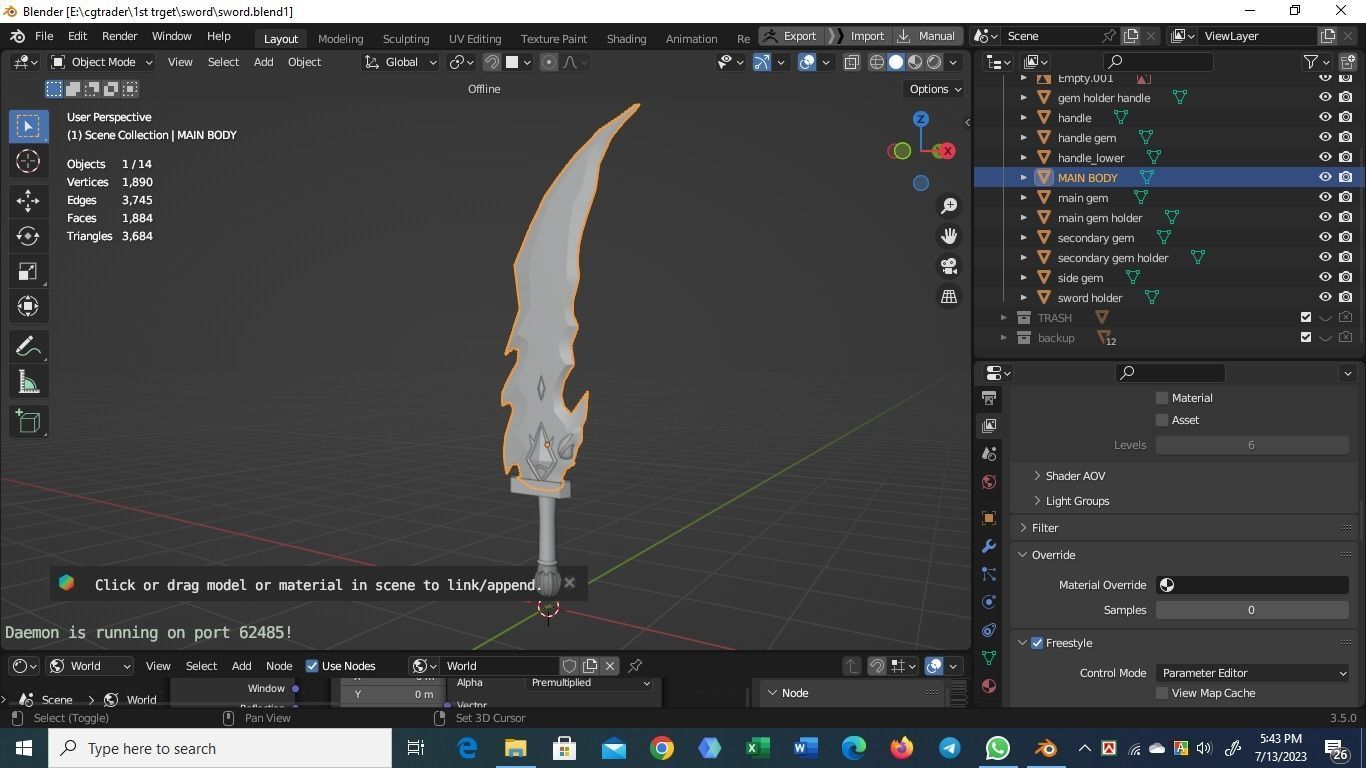1366x768 pixels.
Task: Switch to rendered viewport shading
Action: (934, 62)
